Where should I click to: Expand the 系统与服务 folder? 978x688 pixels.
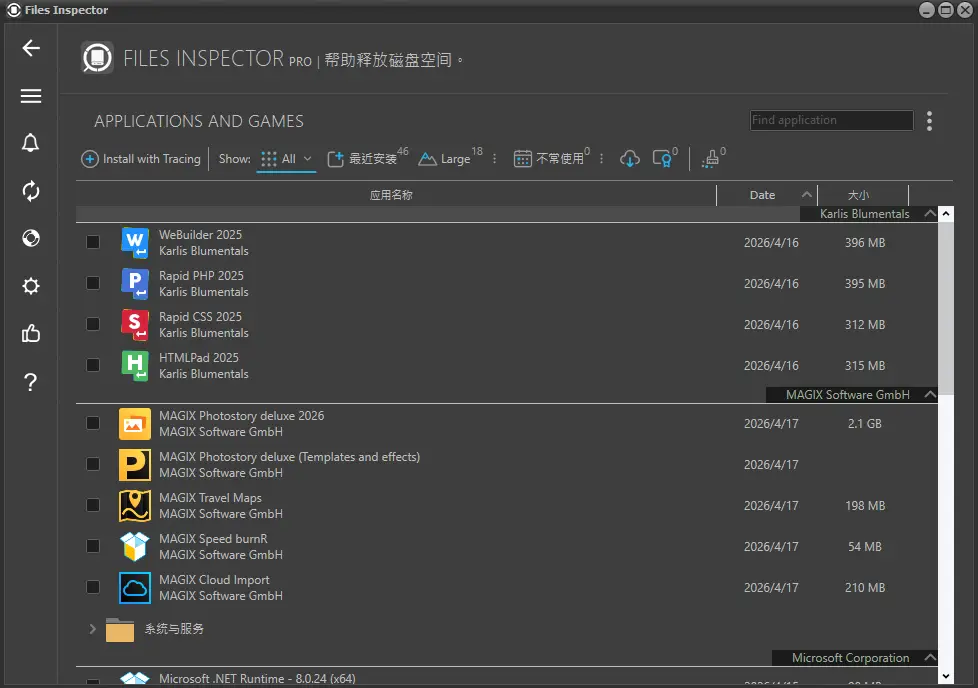tap(93, 629)
